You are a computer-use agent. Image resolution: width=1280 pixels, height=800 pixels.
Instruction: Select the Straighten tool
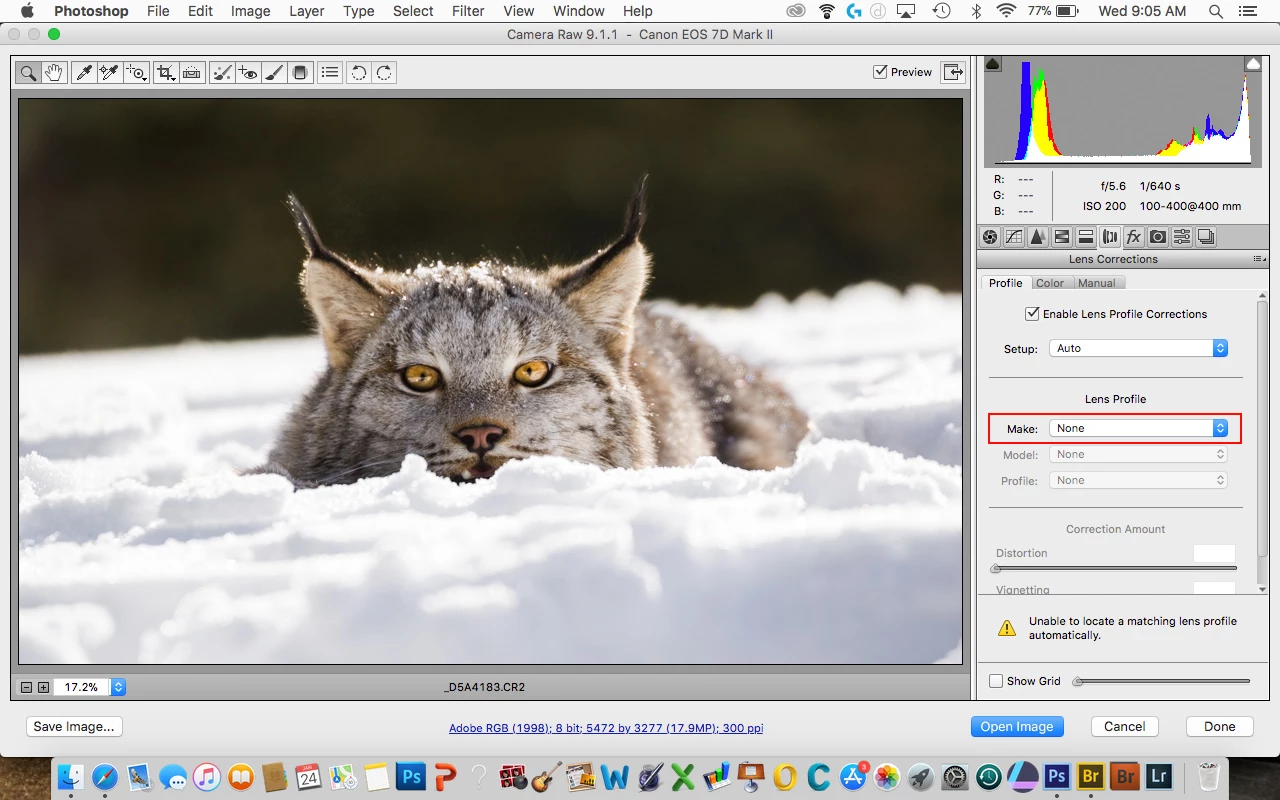(x=192, y=73)
